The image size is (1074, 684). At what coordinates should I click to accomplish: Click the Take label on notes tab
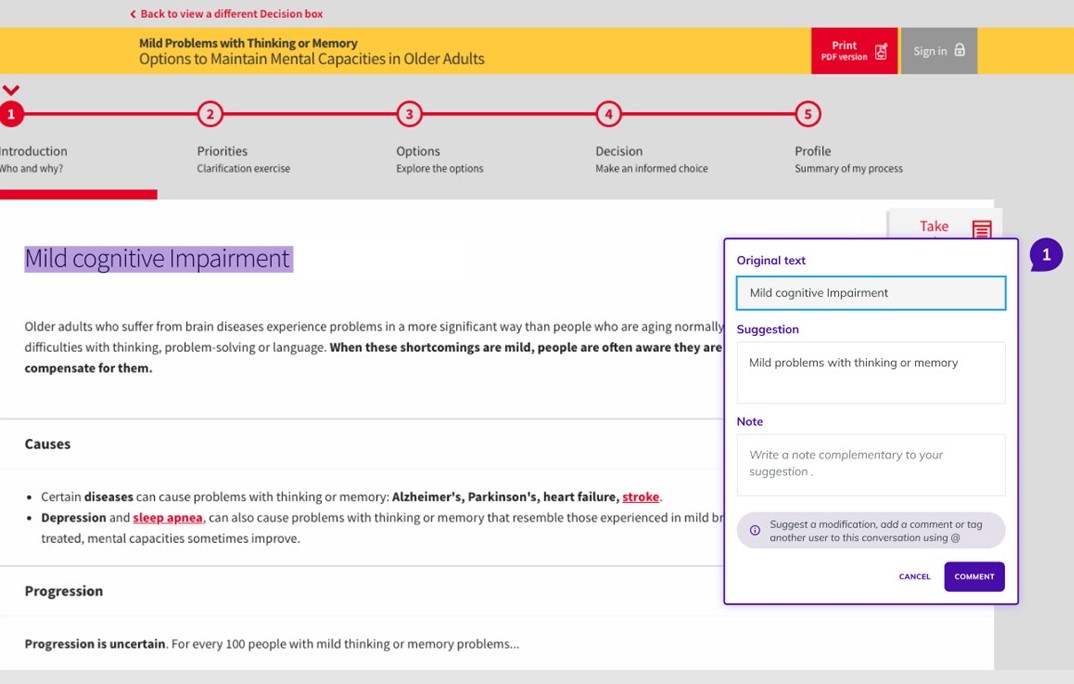tap(934, 226)
